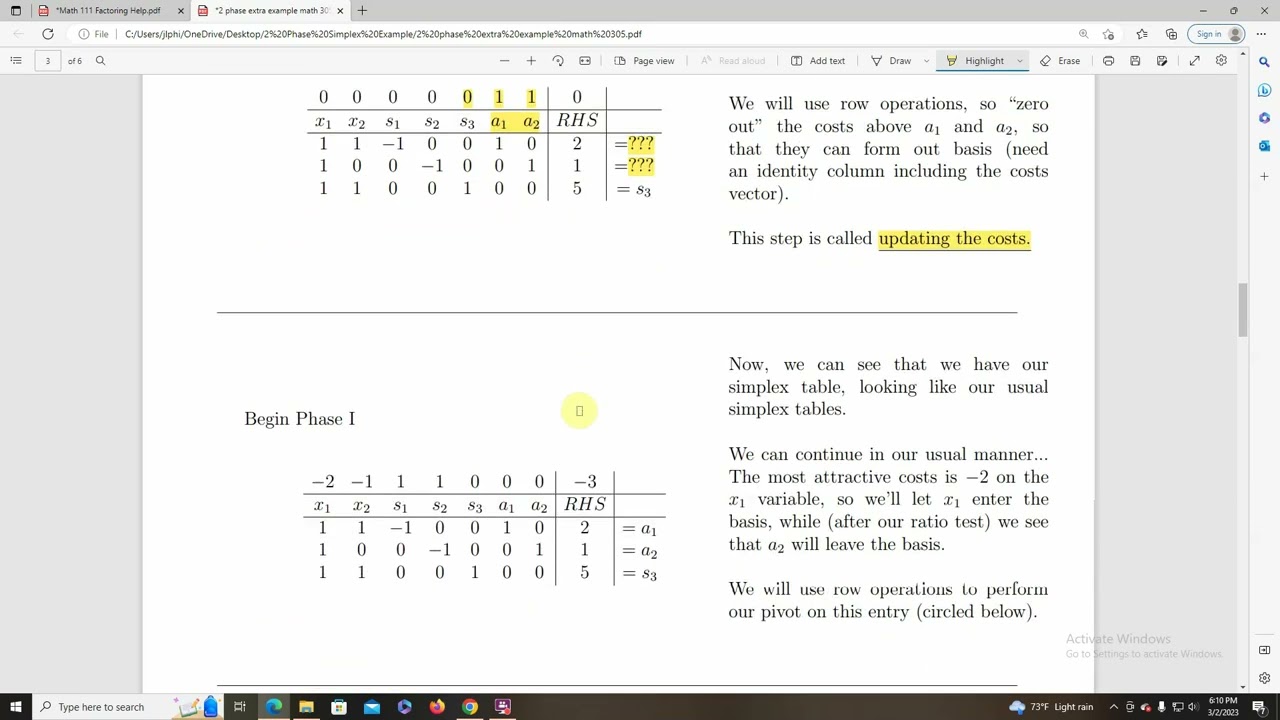
Task: Select the Draw tool
Action: pos(891,61)
